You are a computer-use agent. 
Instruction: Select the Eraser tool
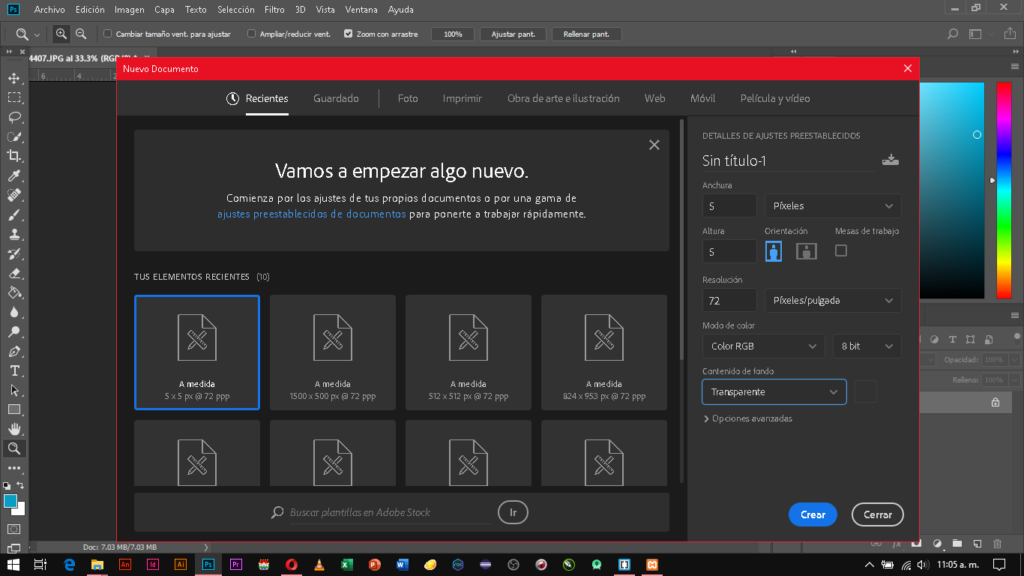[14, 274]
